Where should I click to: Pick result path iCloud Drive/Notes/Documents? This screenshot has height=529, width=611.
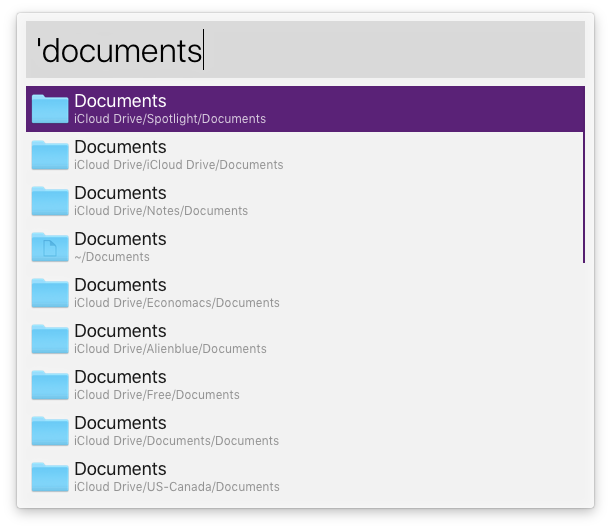[161, 211]
